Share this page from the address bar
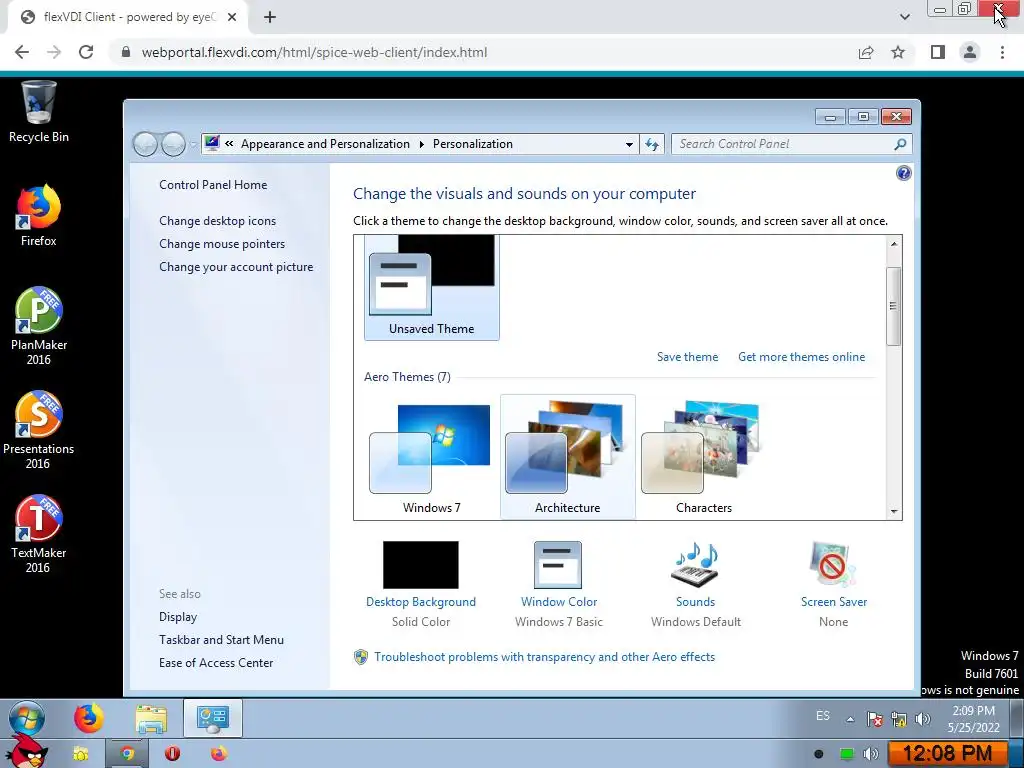The height and width of the screenshot is (768, 1024). 866,52
